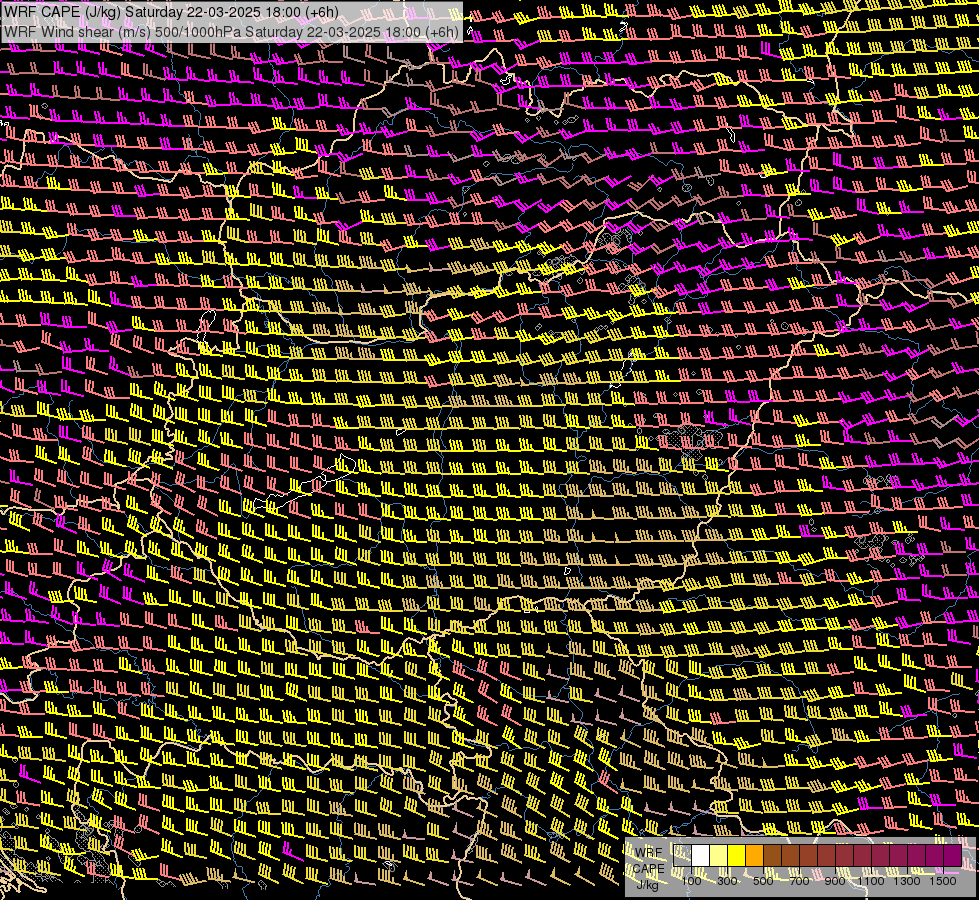Click the legend label '100'
This screenshot has width=979, height=900.
click(x=691, y=881)
